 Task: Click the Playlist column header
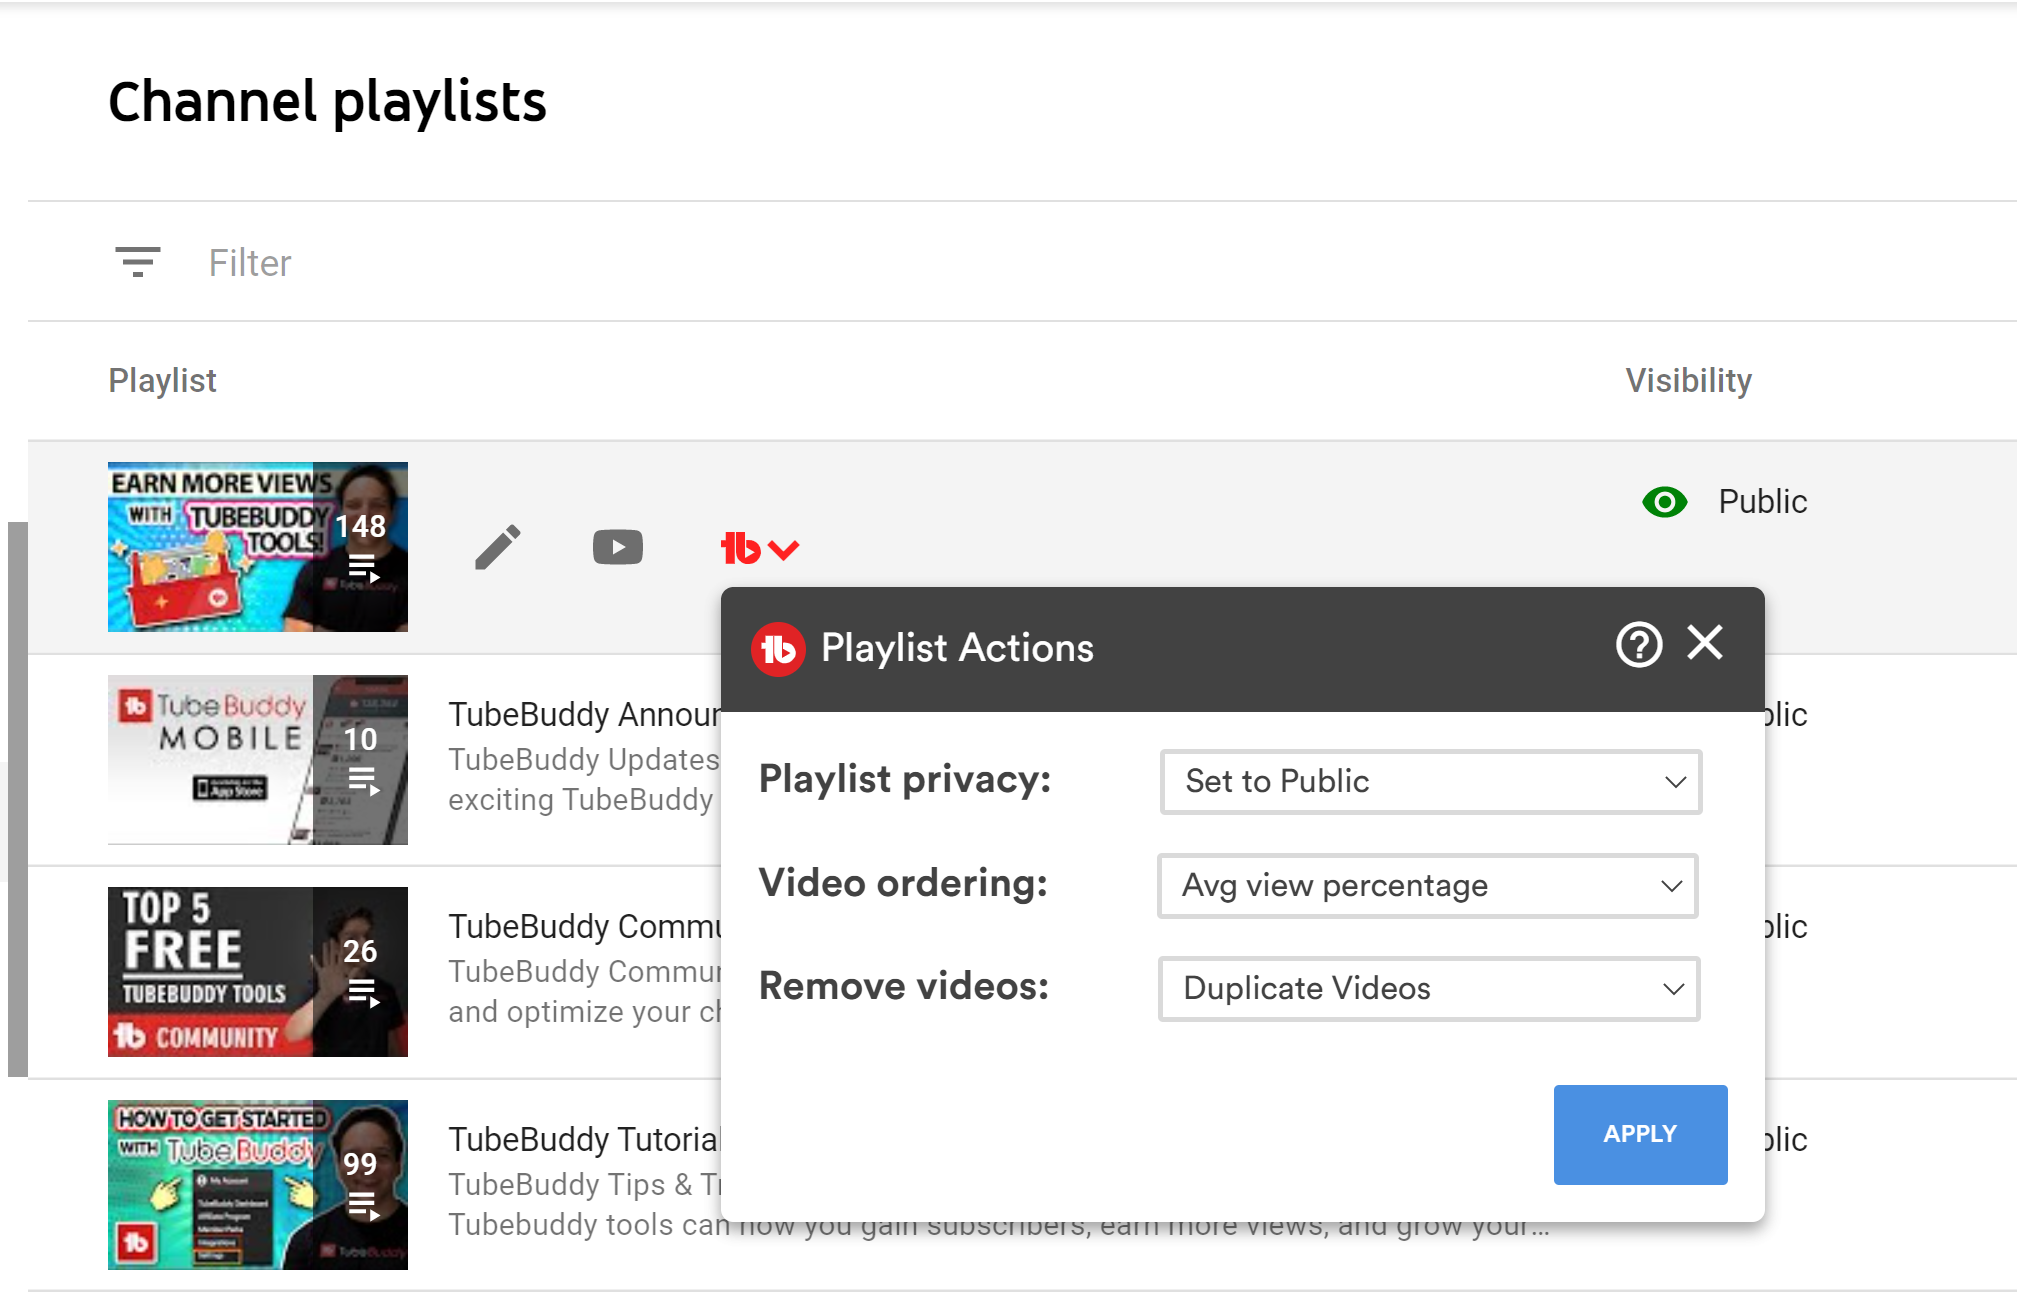click(162, 380)
